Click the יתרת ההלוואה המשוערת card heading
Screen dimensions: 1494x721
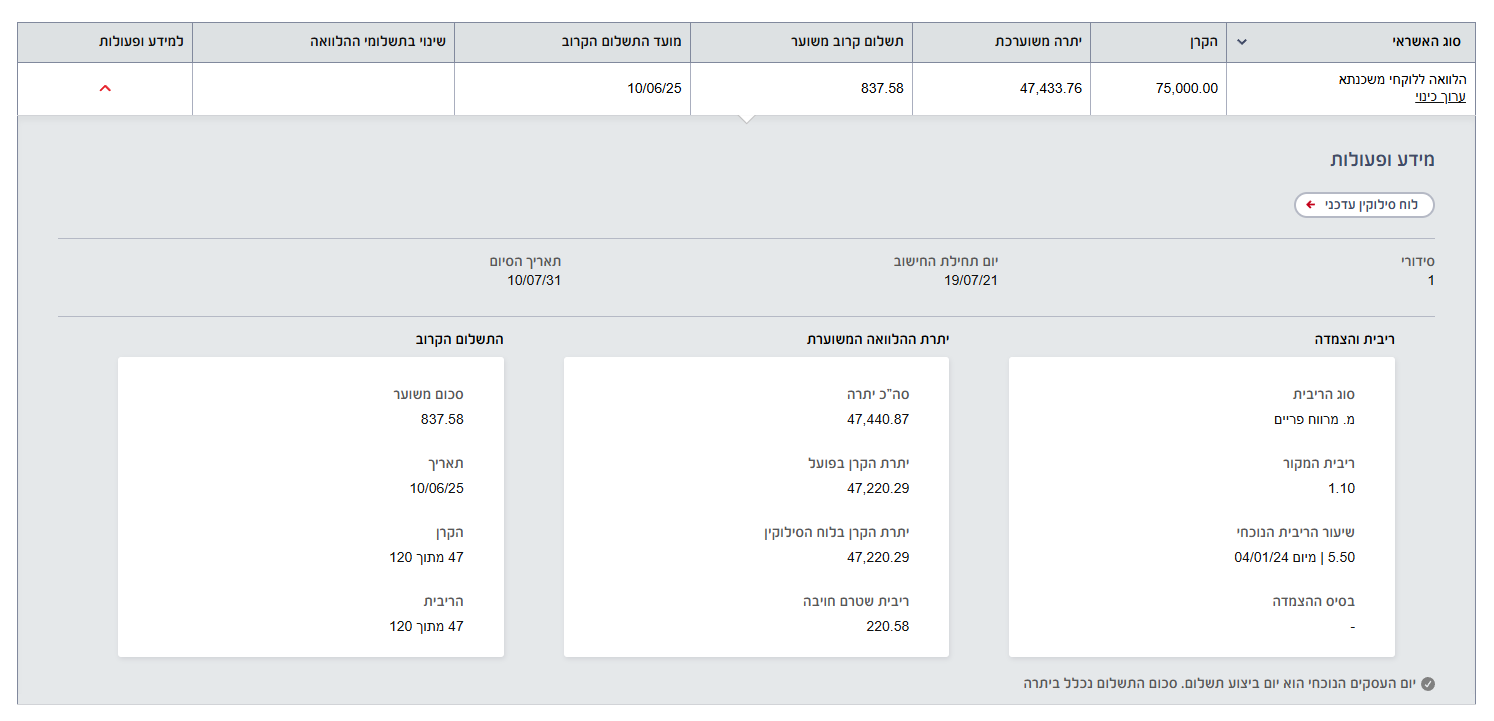(x=877, y=340)
